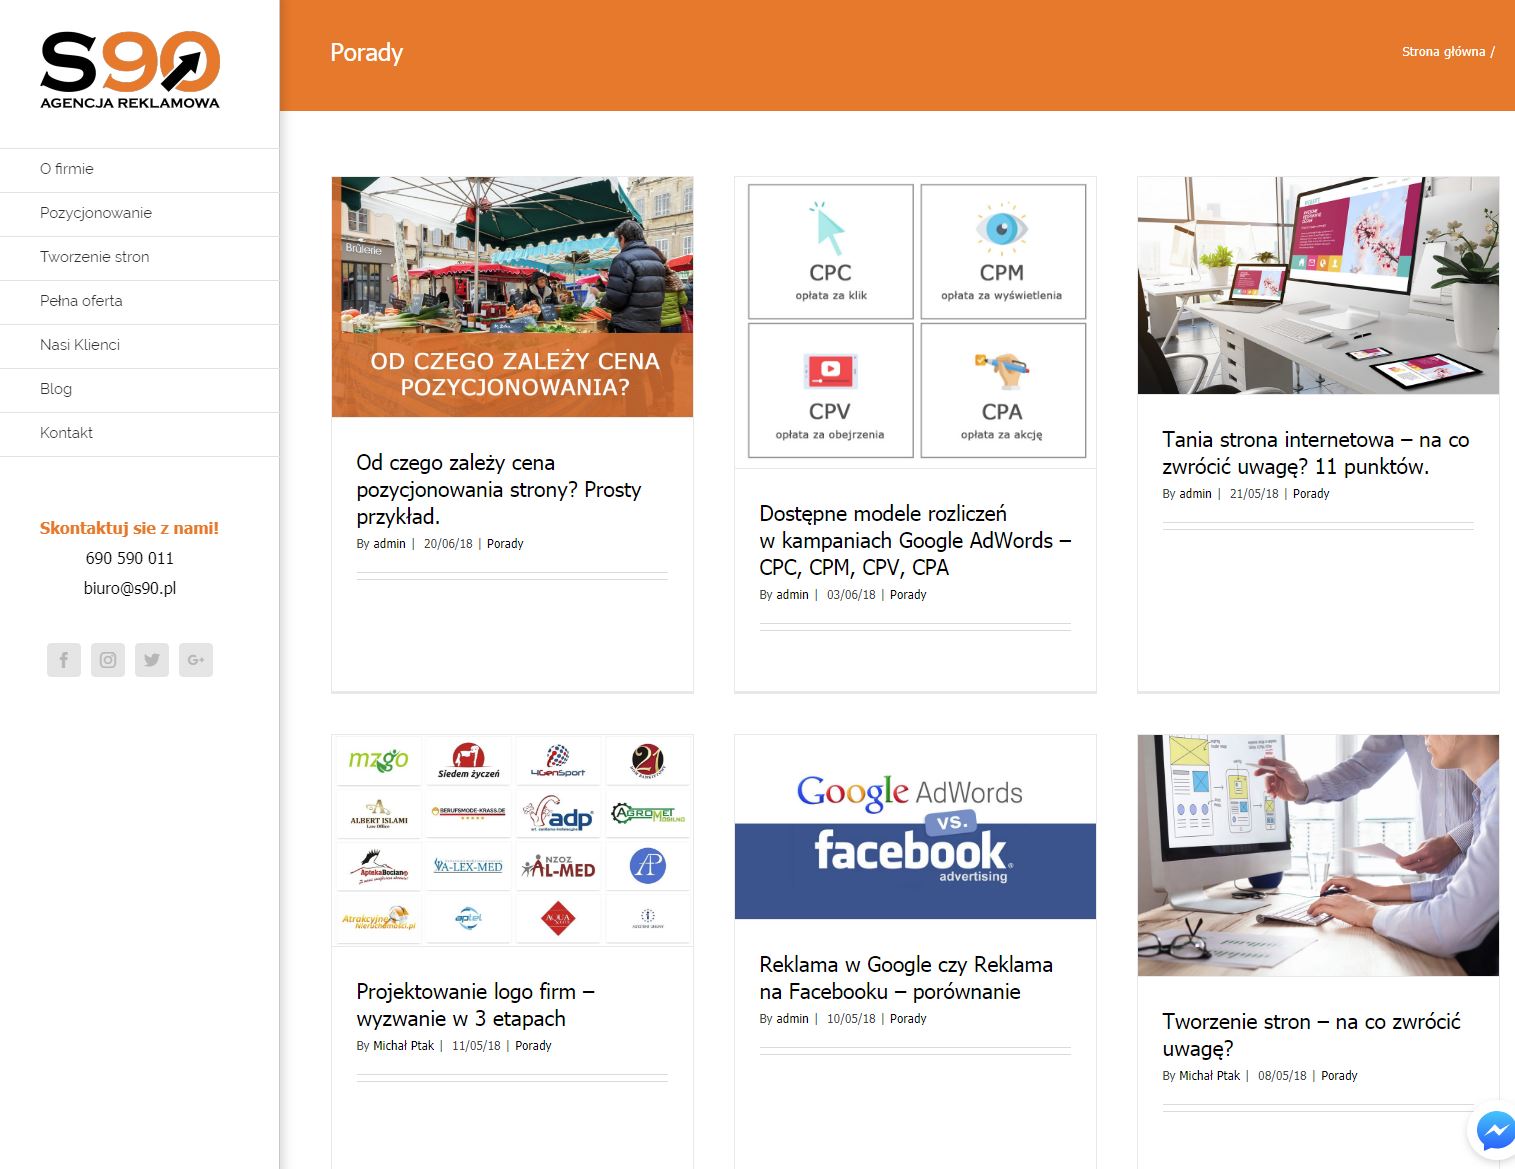The height and width of the screenshot is (1169, 1515).
Task: Click the phone number 690 590 011
Action: coord(130,558)
